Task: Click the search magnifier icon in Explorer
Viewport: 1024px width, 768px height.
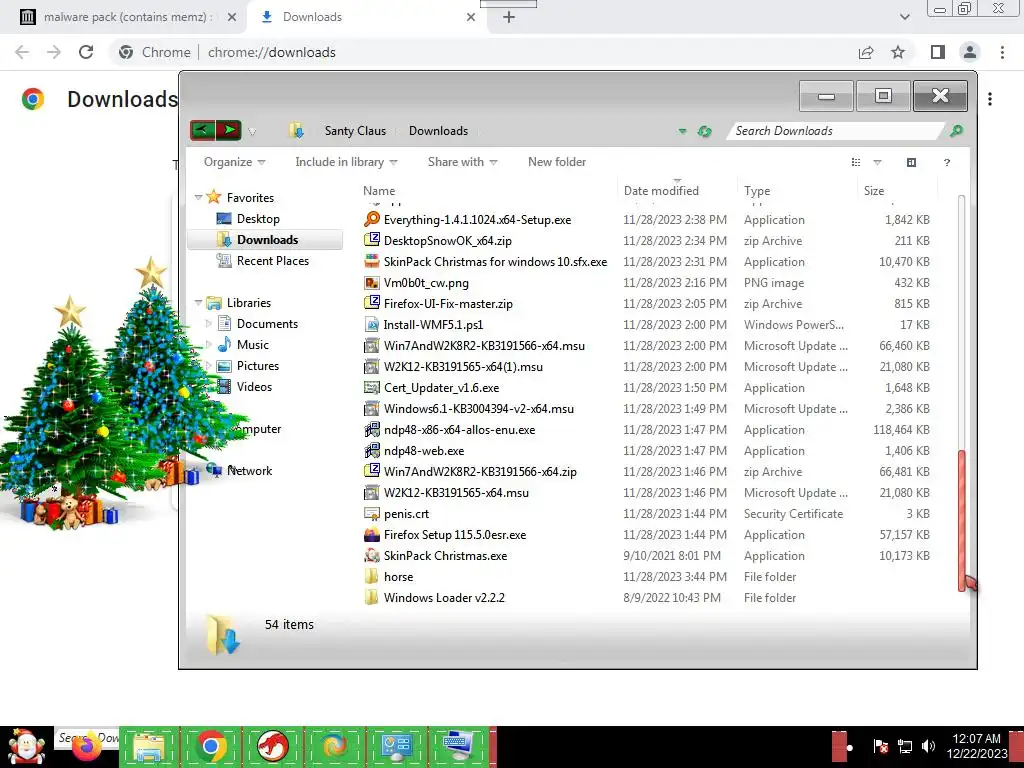Action: pyautogui.click(x=956, y=131)
